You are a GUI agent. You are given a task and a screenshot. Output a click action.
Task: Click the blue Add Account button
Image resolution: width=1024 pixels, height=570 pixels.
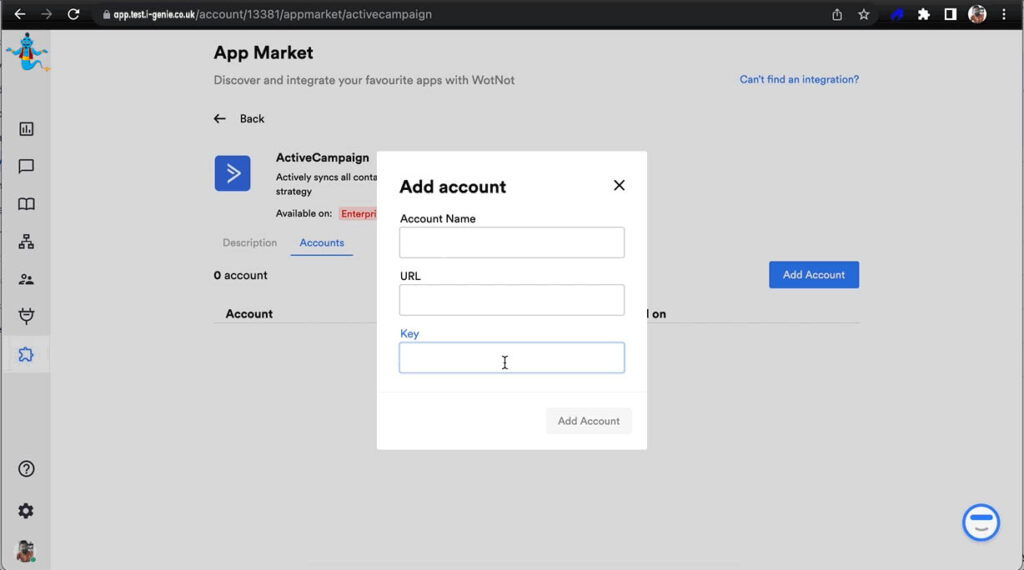click(813, 275)
